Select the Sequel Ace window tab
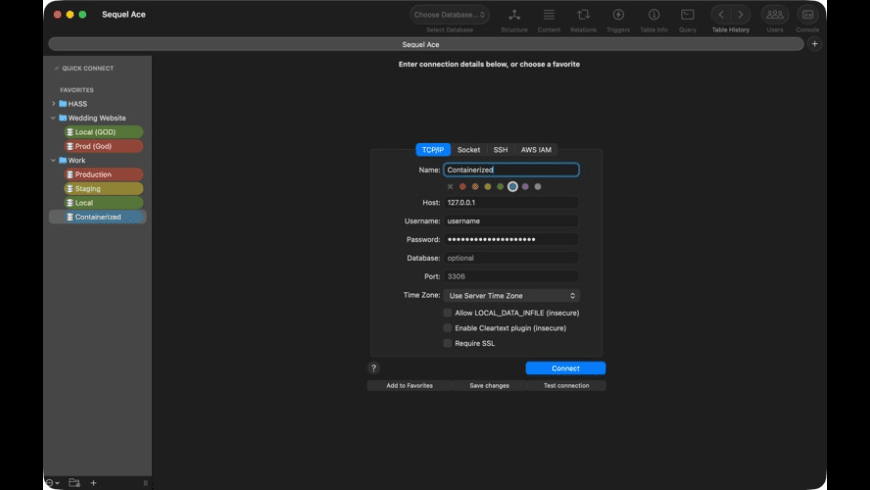This screenshot has width=870, height=490. [426, 44]
